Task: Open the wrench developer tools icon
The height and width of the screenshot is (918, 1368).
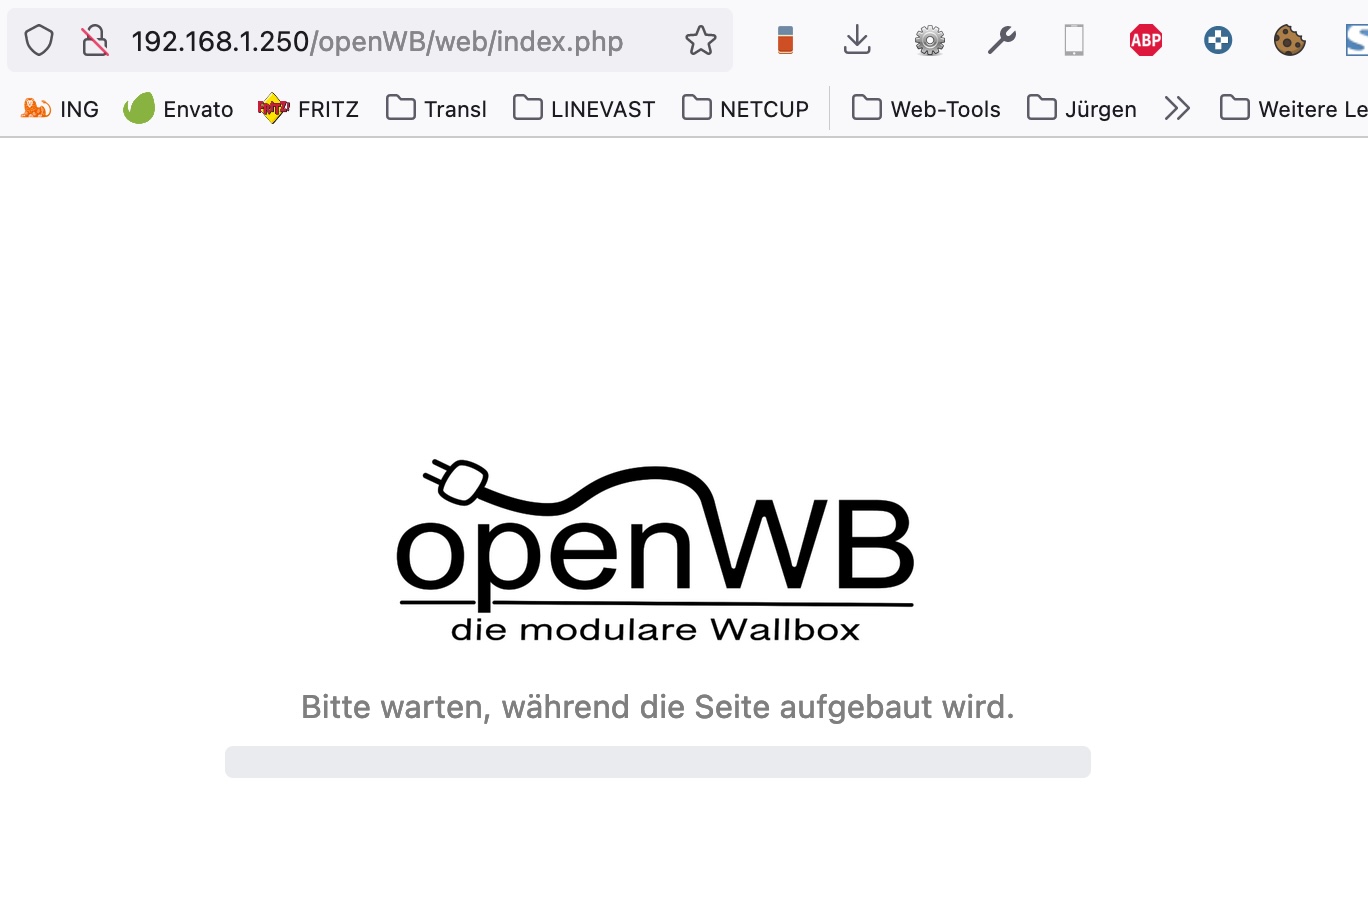Action: coord(1001,40)
